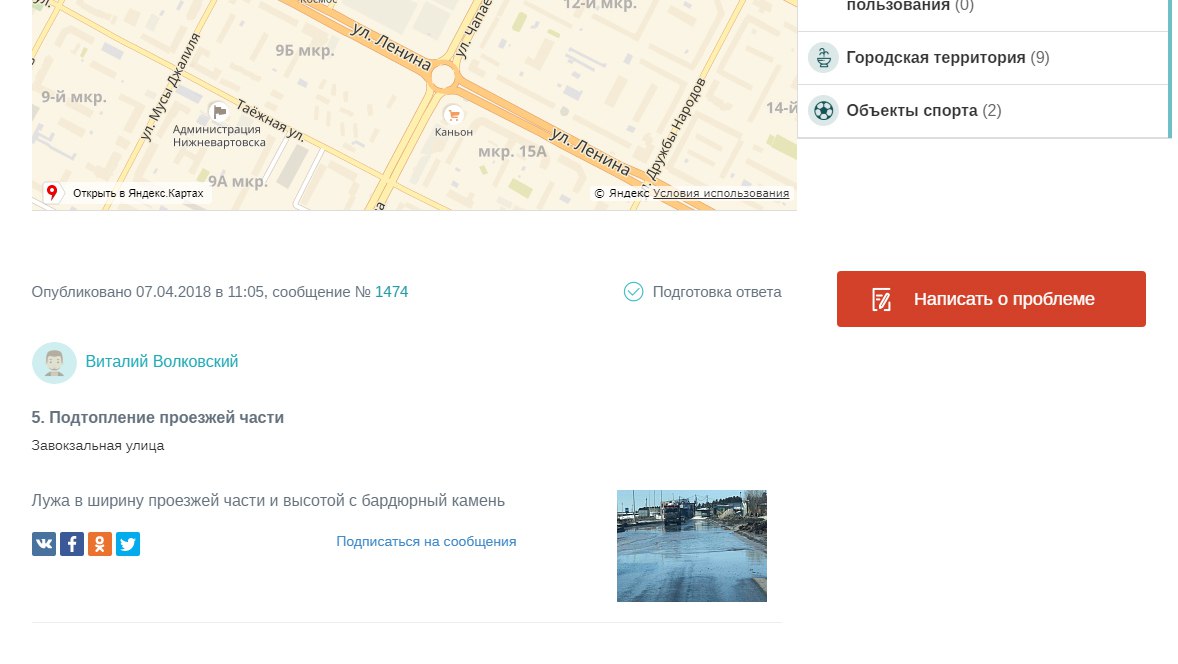
Task: Select the Объекты спорта (2) category label
Action: [x=923, y=111]
